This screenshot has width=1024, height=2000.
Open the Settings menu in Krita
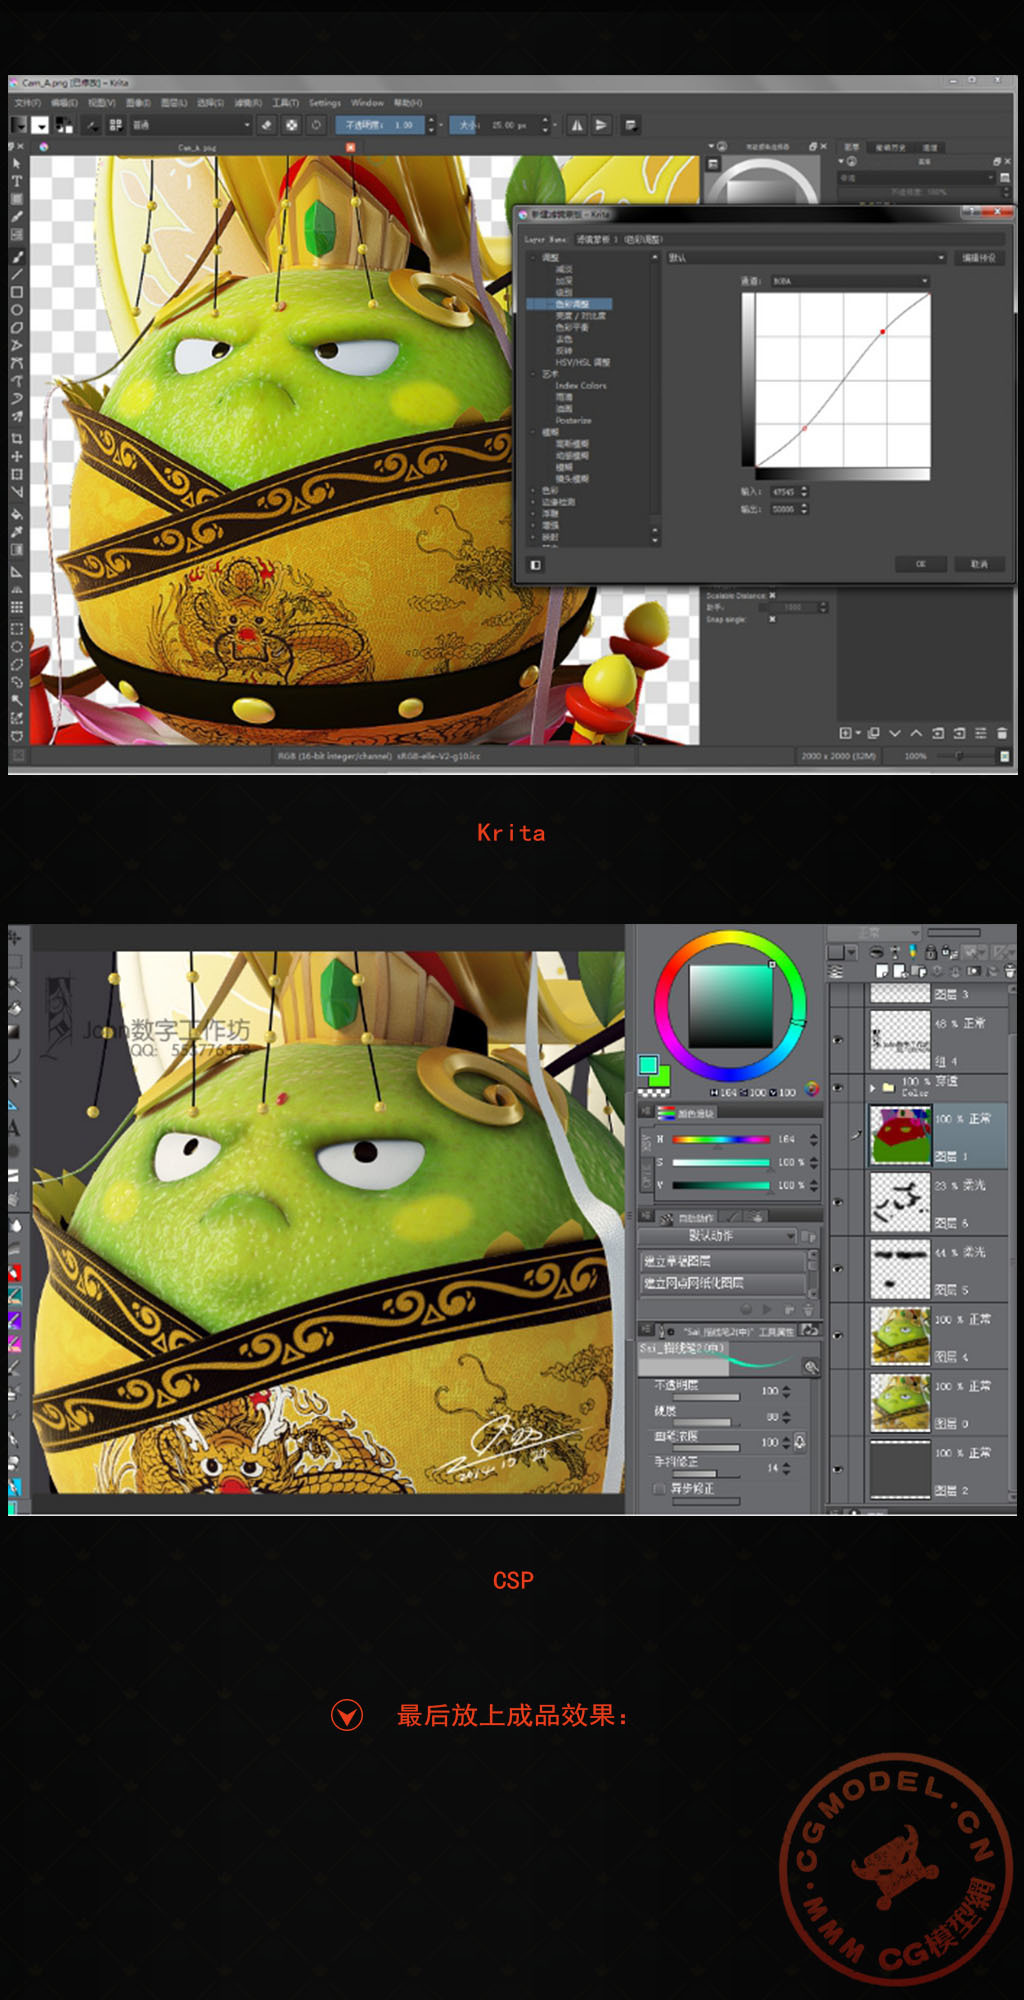click(325, 103)
